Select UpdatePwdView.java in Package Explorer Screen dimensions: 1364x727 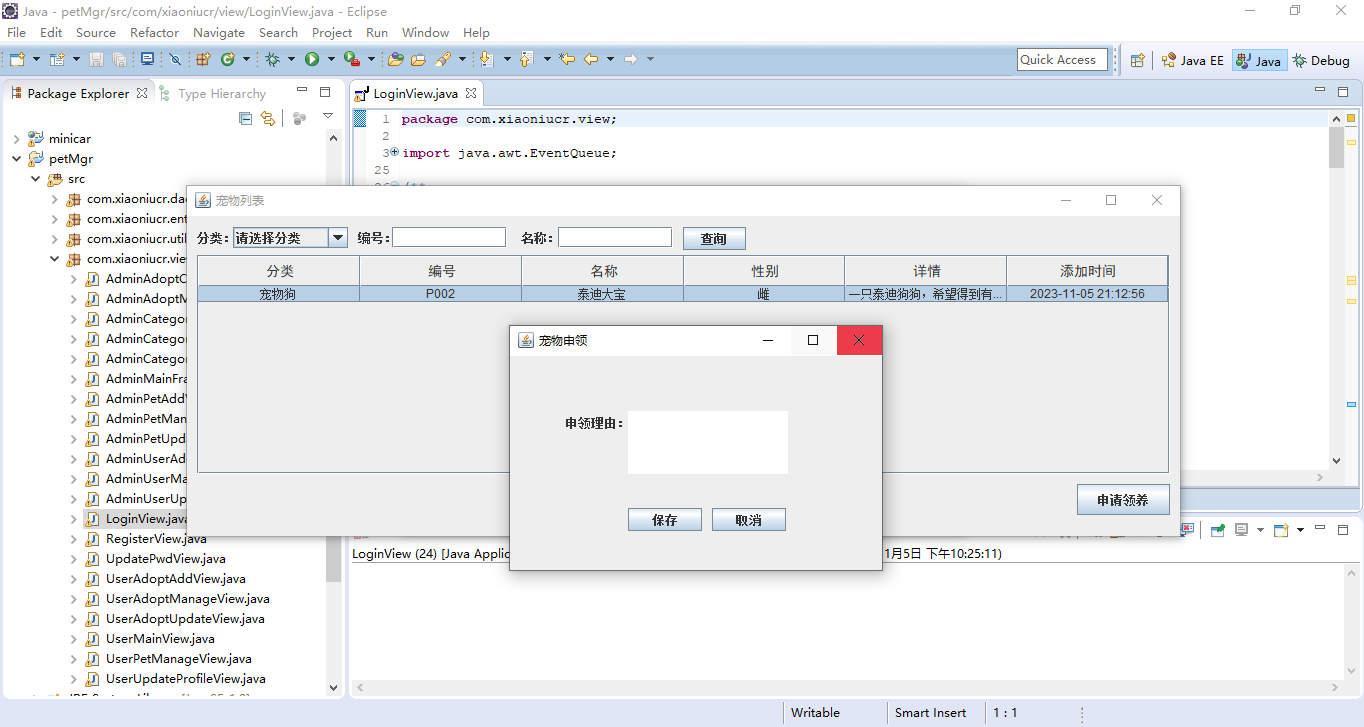pos(166,558)
